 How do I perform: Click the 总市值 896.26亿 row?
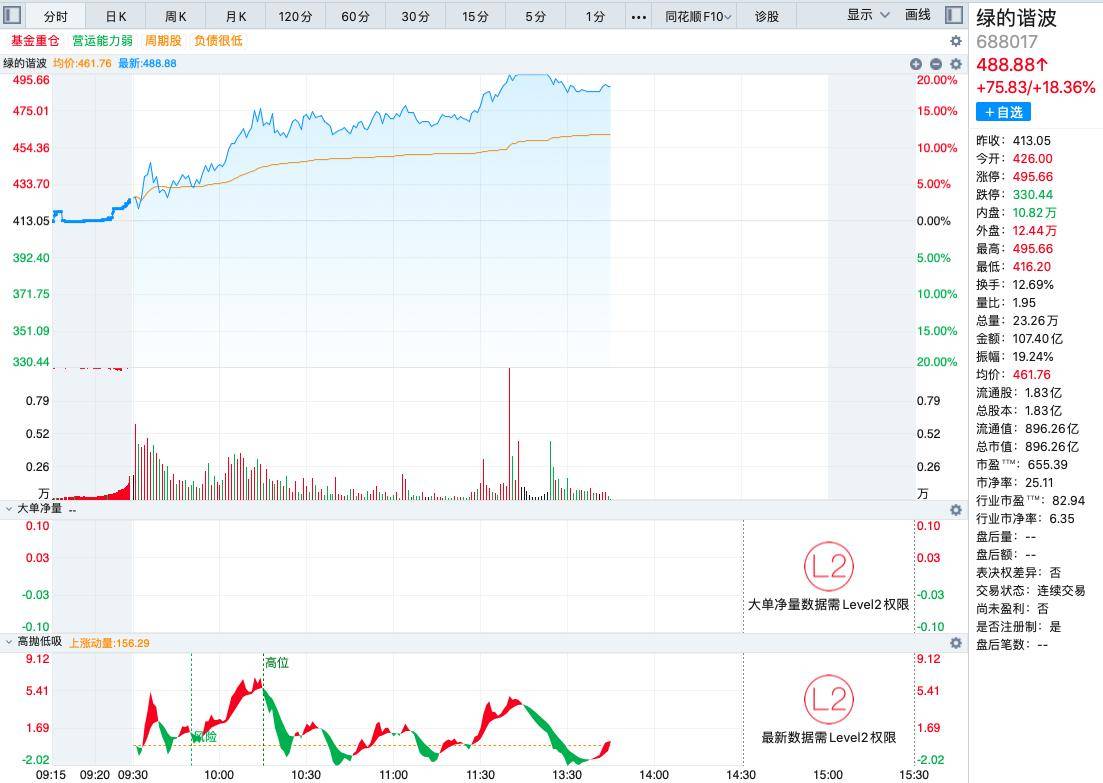point(1027,447)
